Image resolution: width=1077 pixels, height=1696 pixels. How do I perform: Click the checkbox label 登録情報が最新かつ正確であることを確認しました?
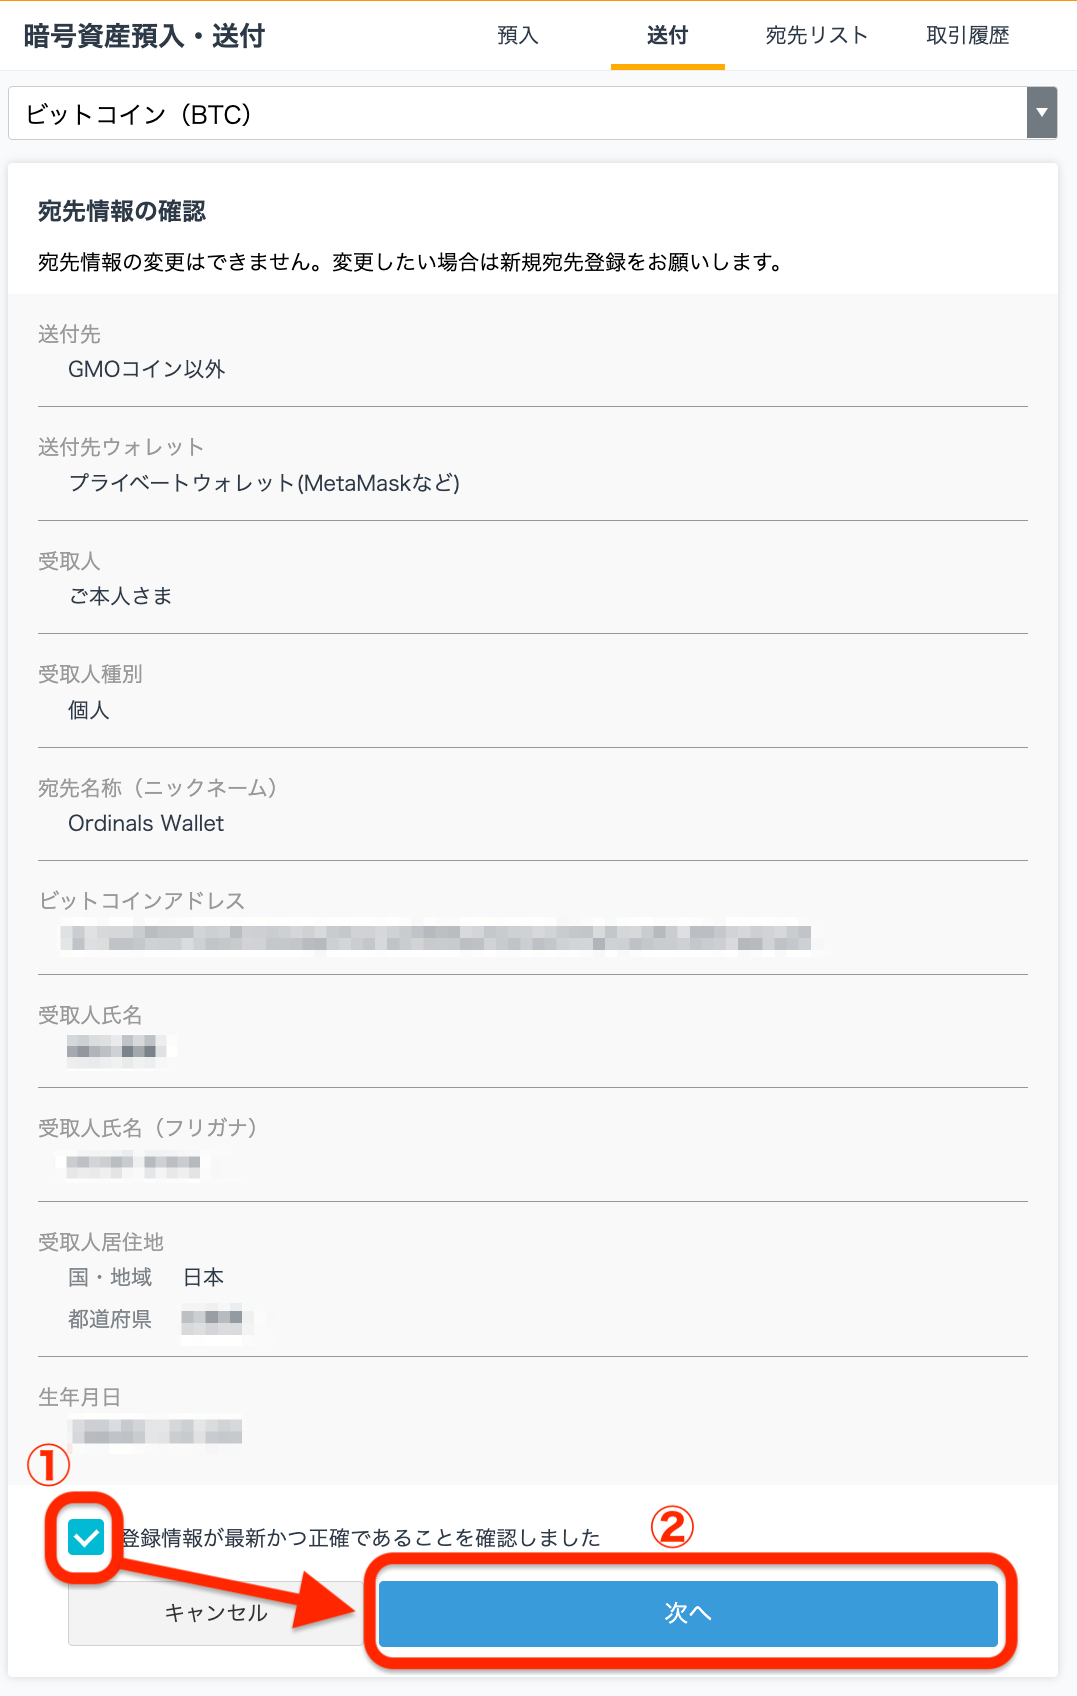(x=361, y=1538)
